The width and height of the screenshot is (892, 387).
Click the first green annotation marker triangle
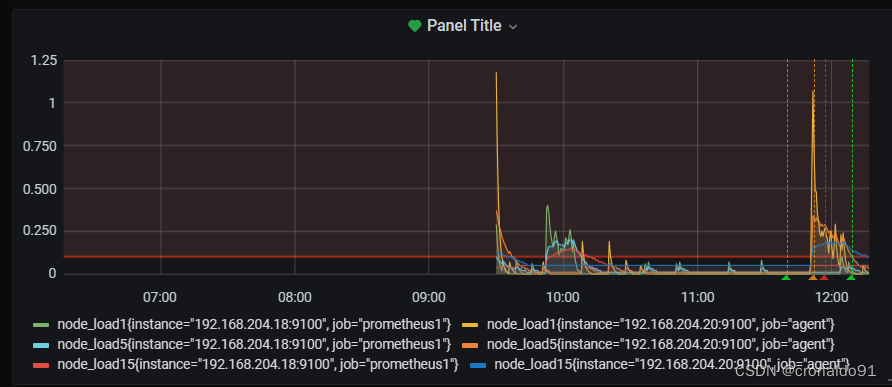click(786, 277)
